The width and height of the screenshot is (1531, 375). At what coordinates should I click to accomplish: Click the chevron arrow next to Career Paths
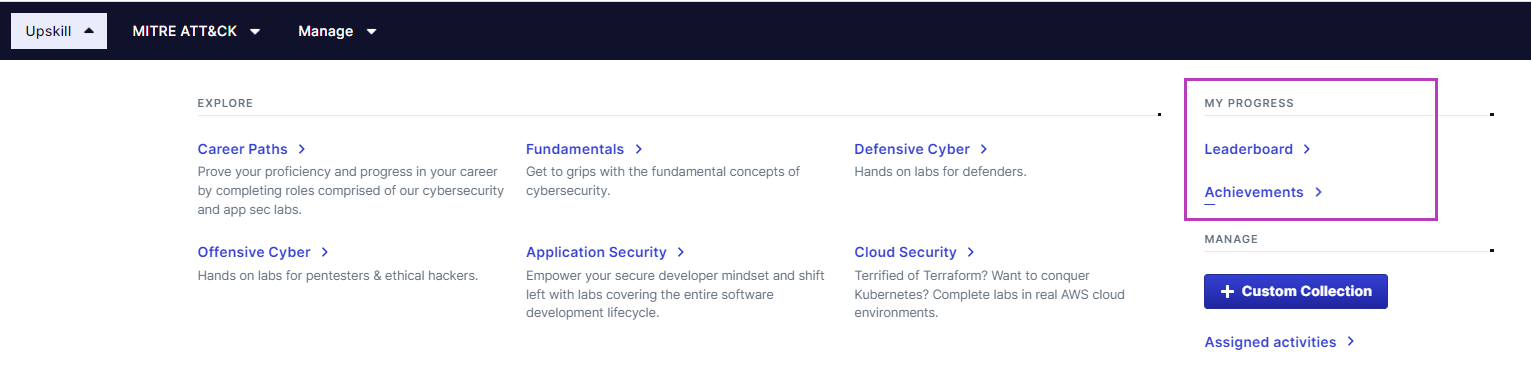pos(302,149)
